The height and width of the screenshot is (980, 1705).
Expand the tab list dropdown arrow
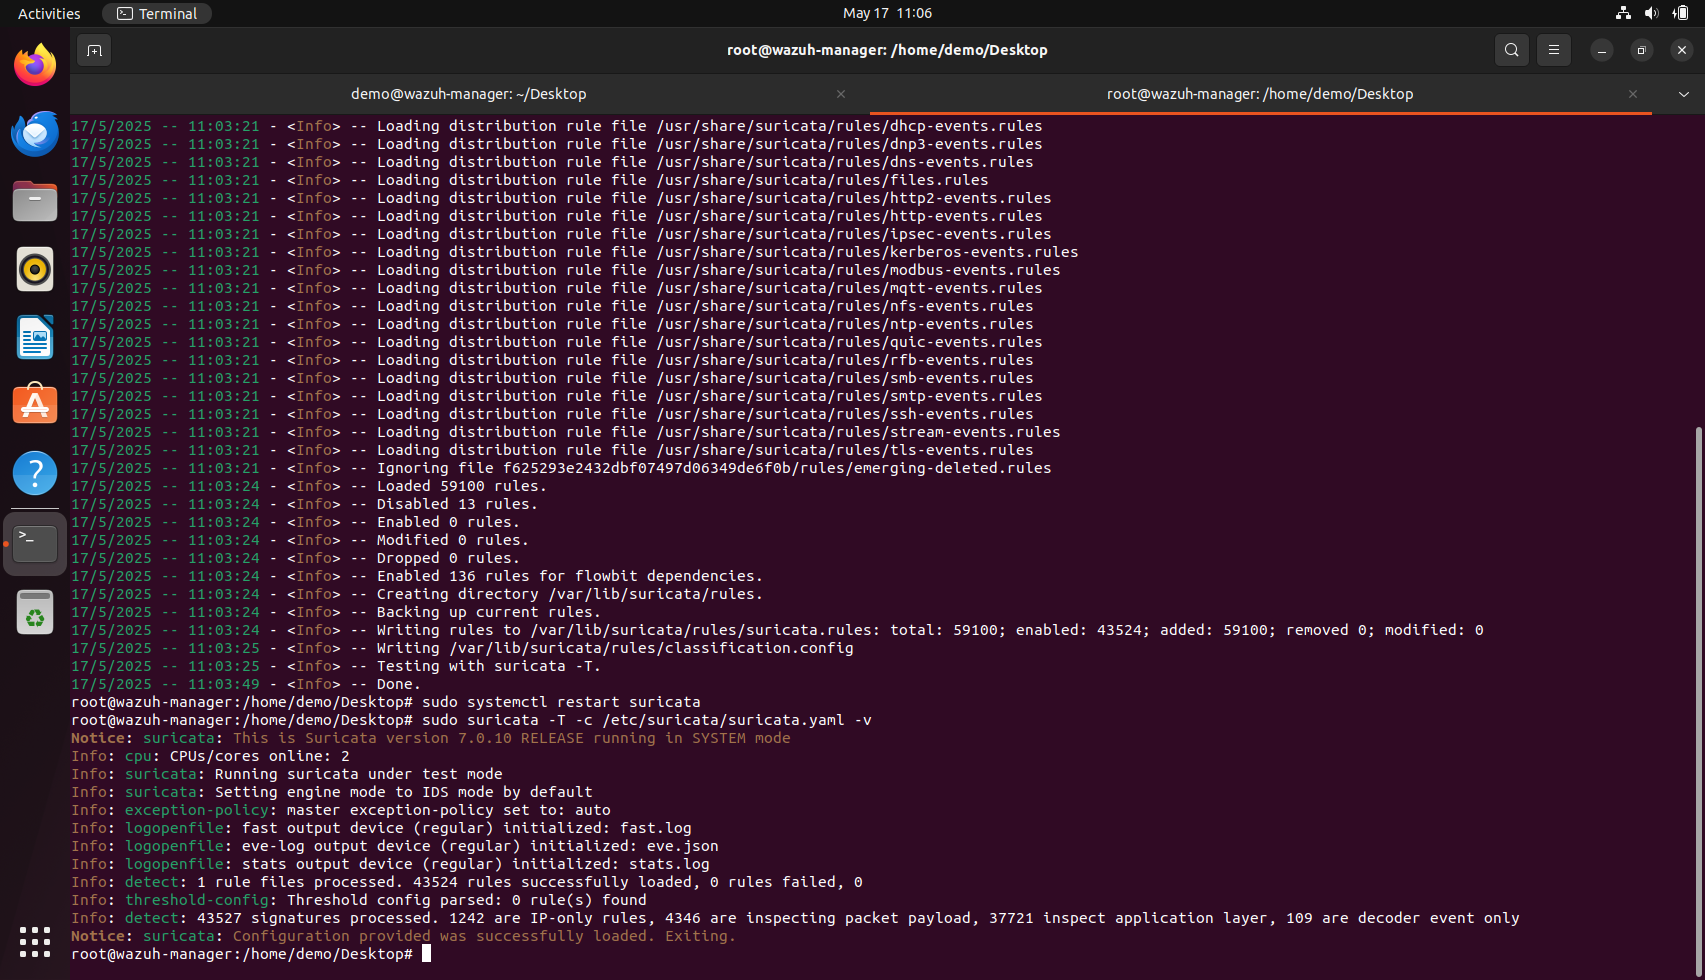click(x=1684, y=94)
